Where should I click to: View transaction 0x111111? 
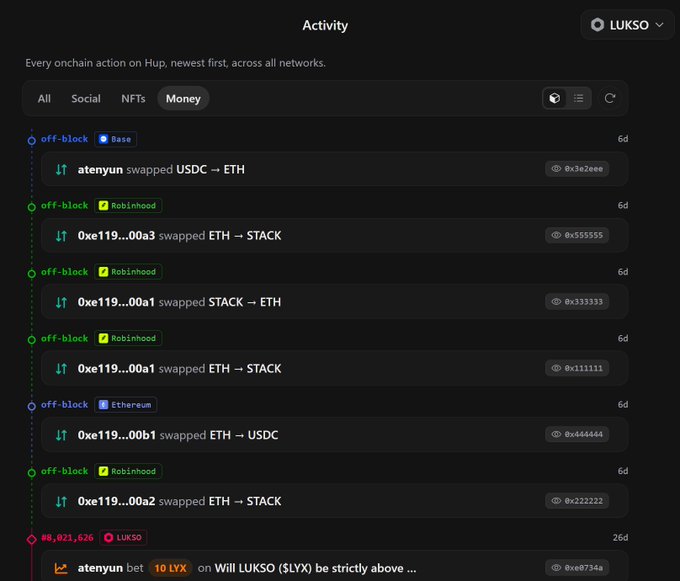click(577, 368)
